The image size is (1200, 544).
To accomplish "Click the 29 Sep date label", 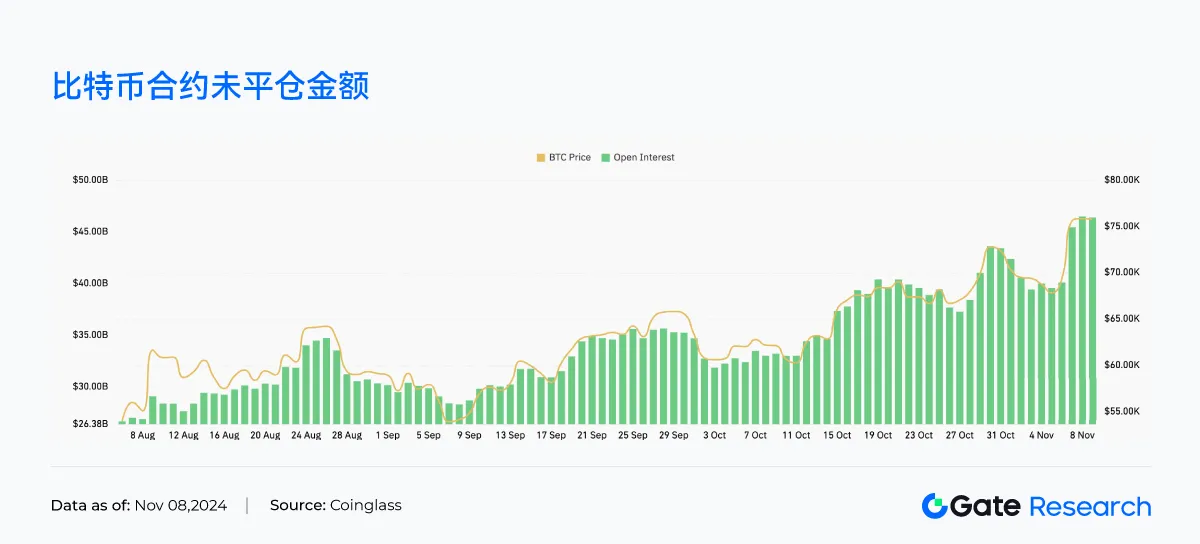I will click(673, 436).
